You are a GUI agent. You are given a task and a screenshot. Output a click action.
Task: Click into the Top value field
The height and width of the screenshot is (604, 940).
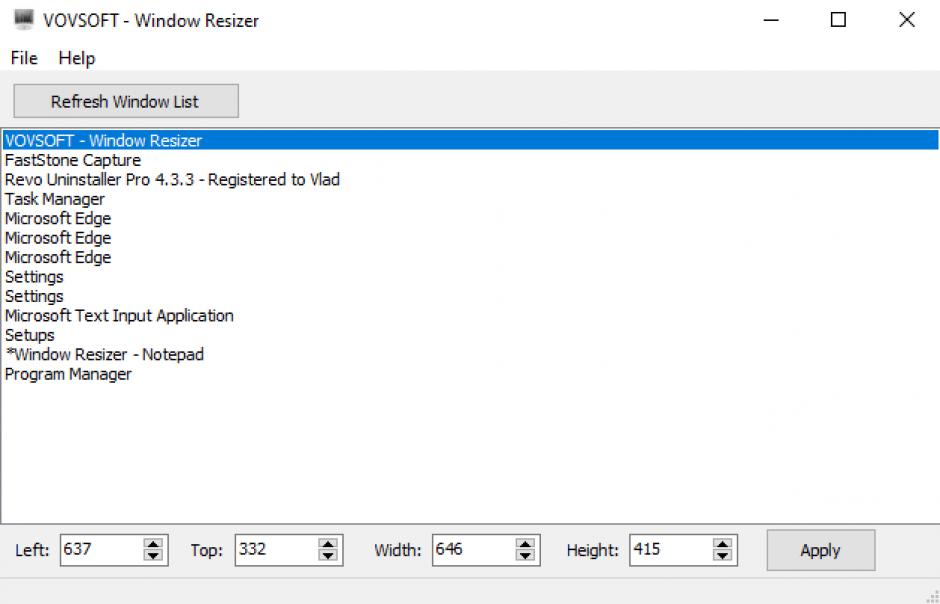pyautogui.click(x=277, y=549)
